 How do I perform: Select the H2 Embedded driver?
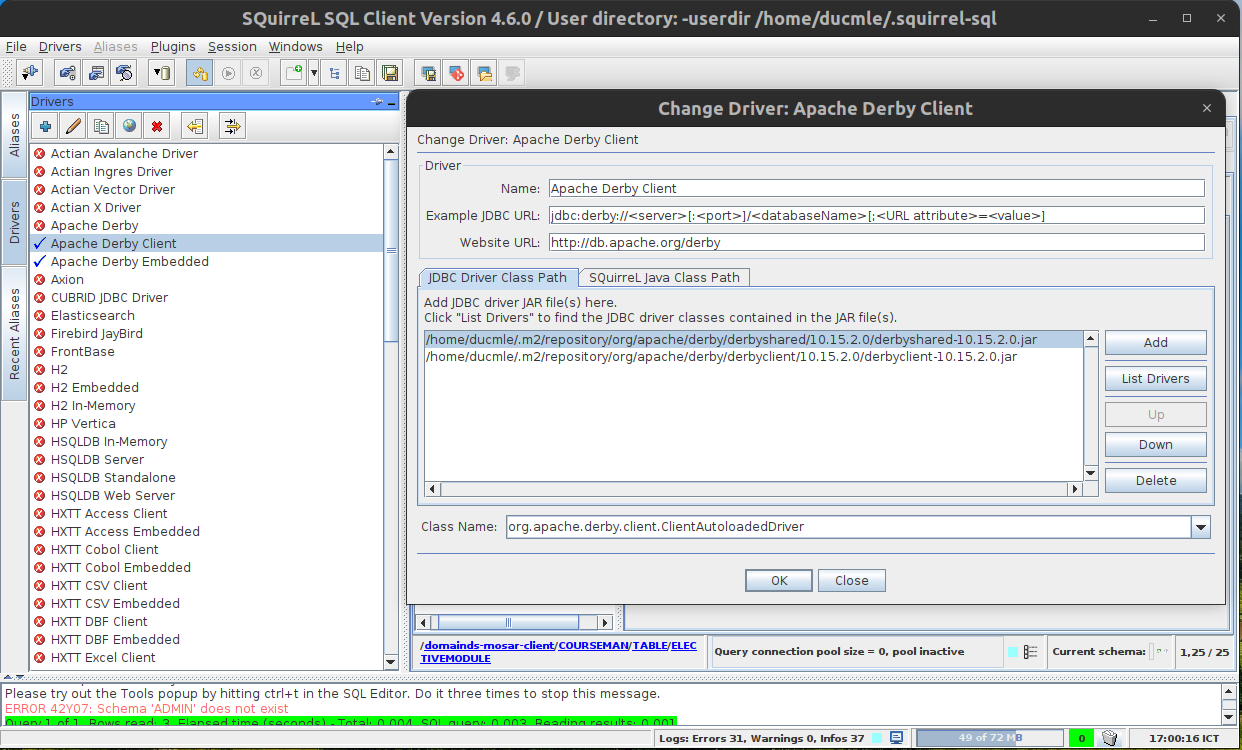[x=95, y=388]
